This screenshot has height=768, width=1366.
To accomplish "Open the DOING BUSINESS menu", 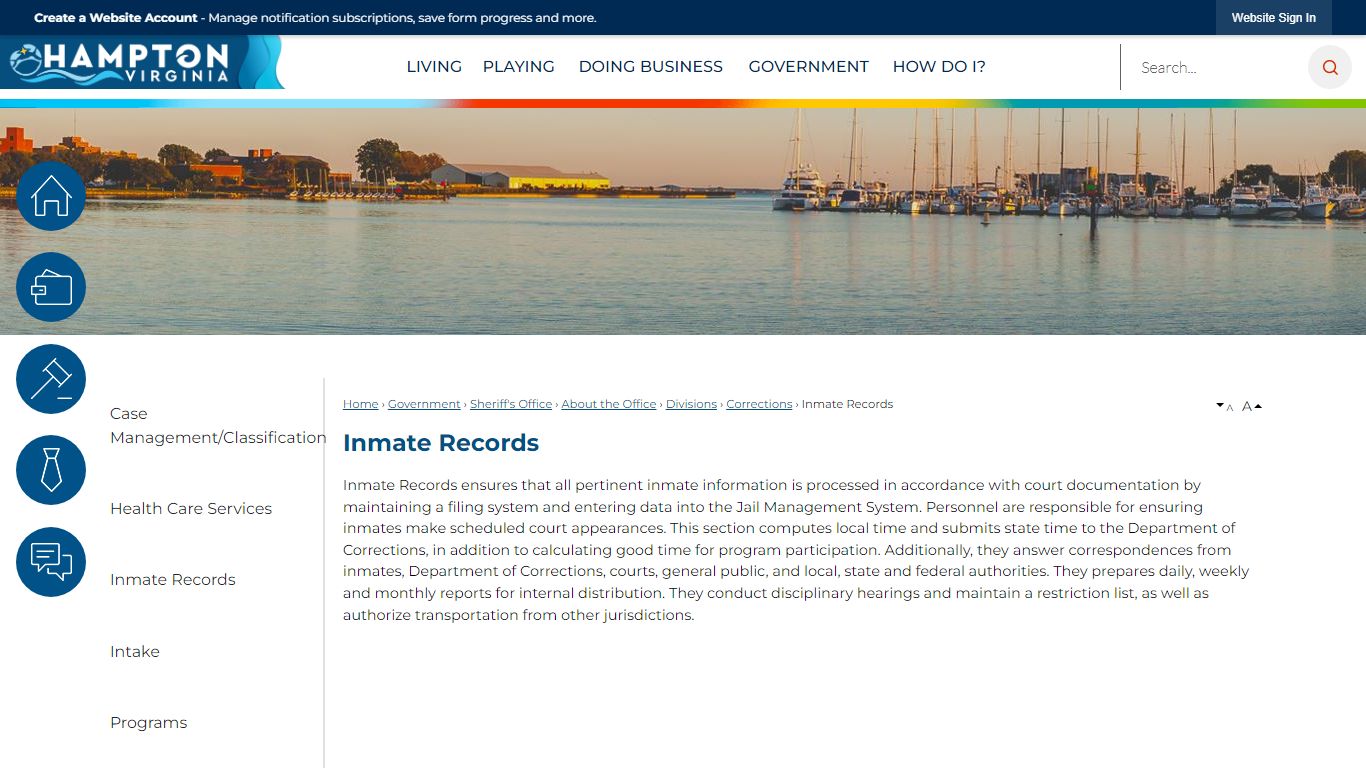I will point(650,66).
